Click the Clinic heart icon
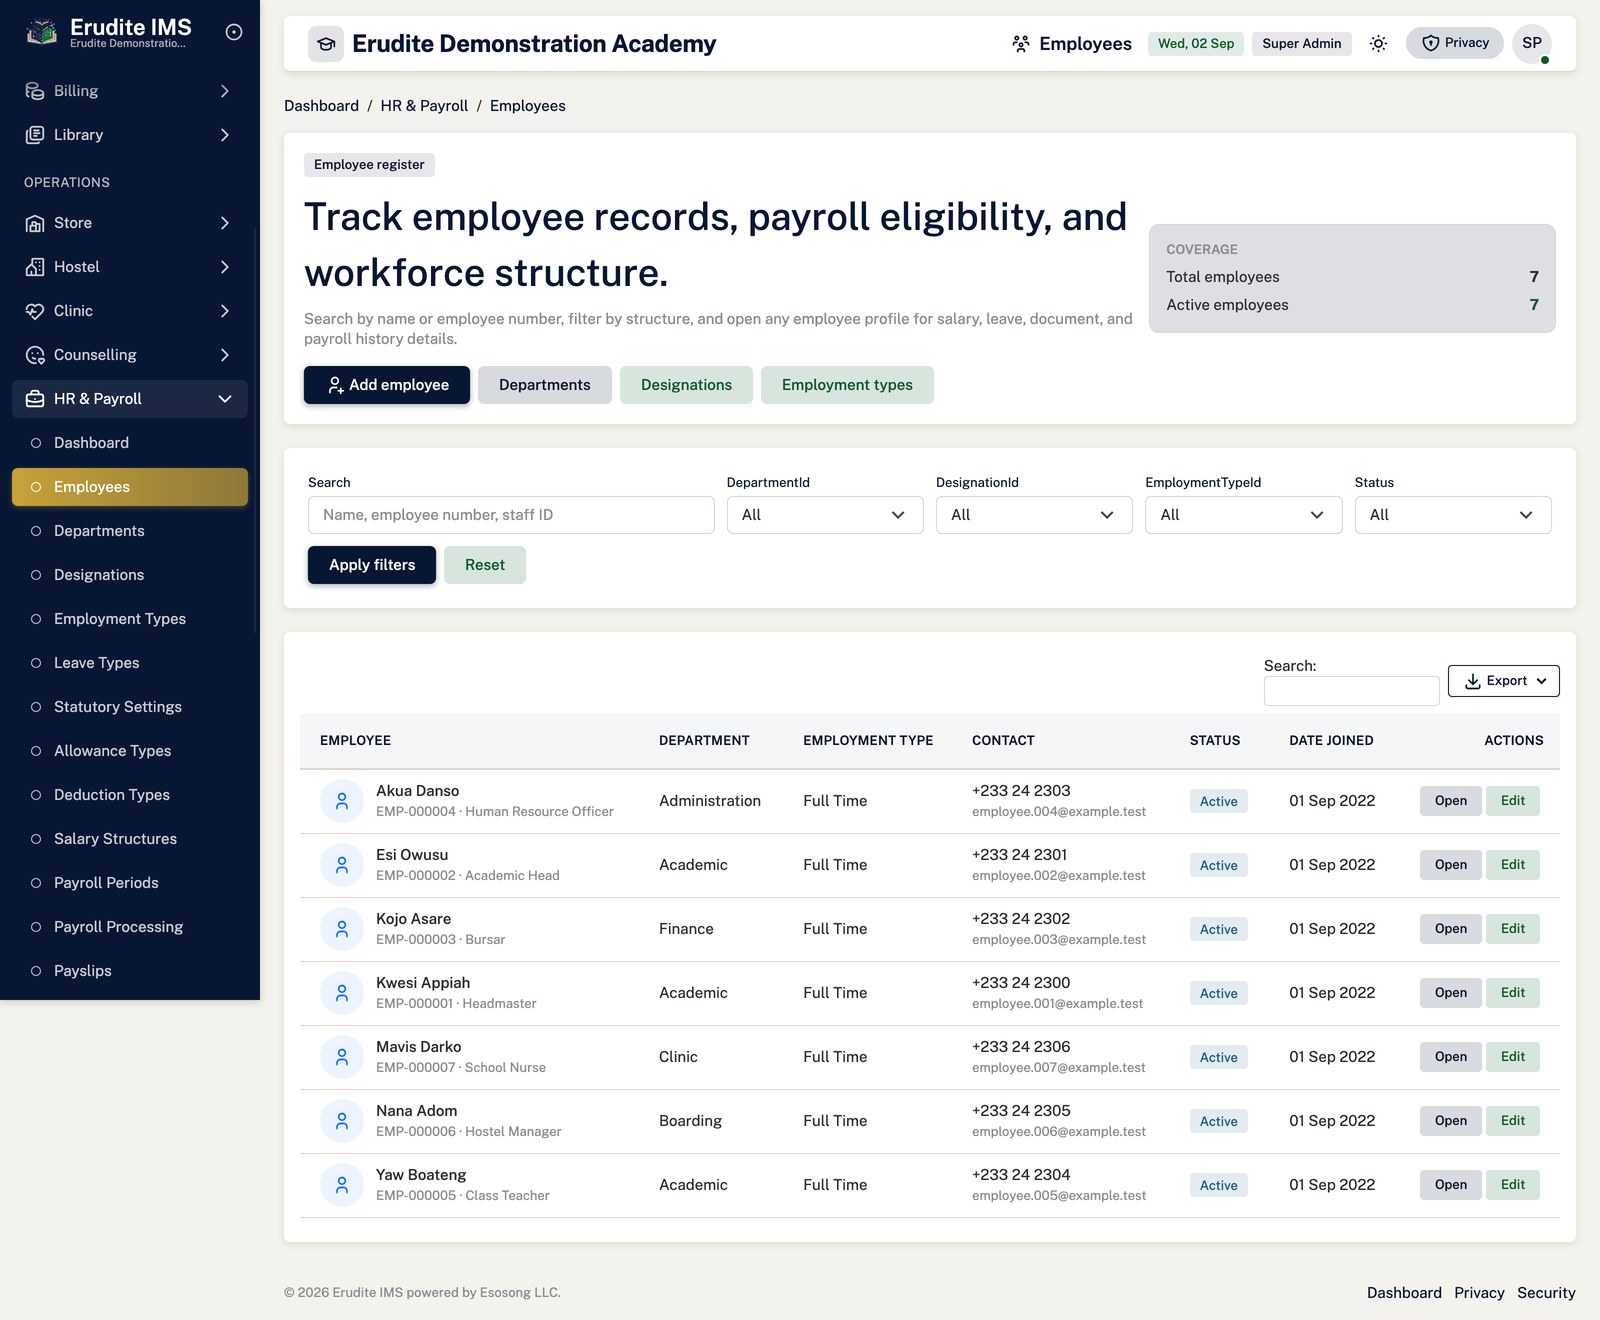 pyautogui.click(x=35, y=311)
